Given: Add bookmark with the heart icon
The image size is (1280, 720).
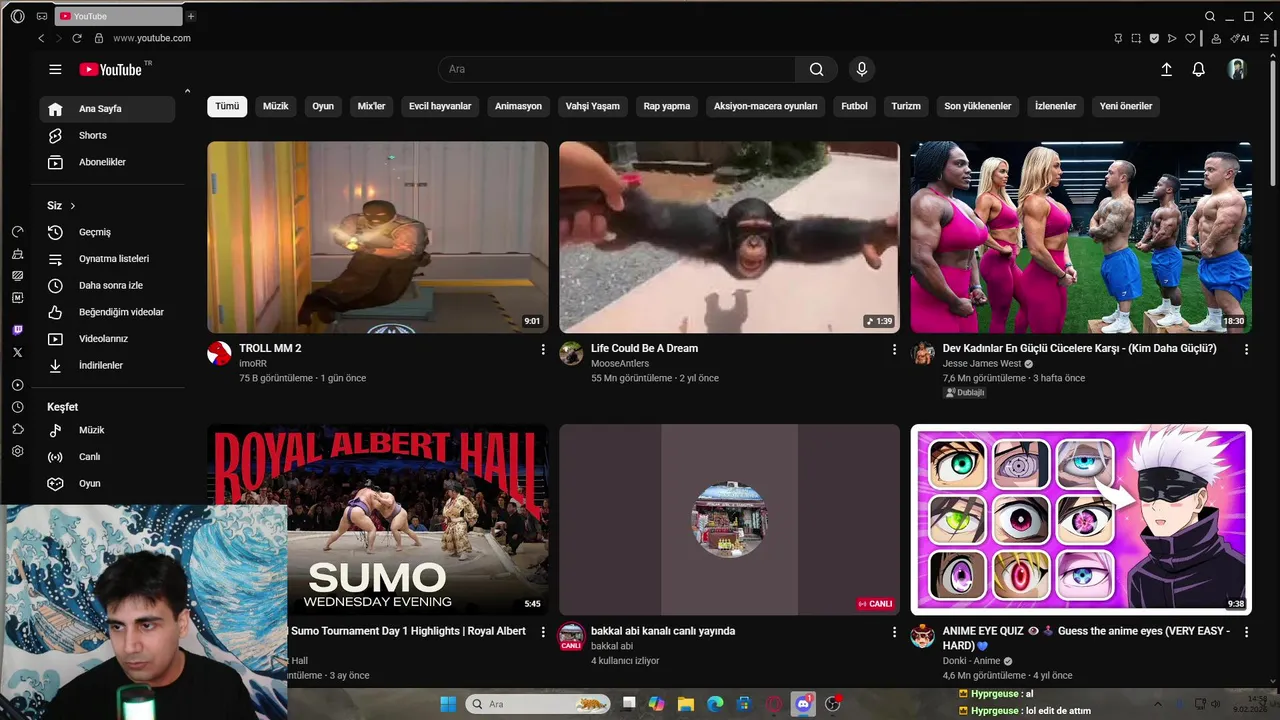Looking at the screenshot, I should pyautogui.click(x=1190, y=38).
